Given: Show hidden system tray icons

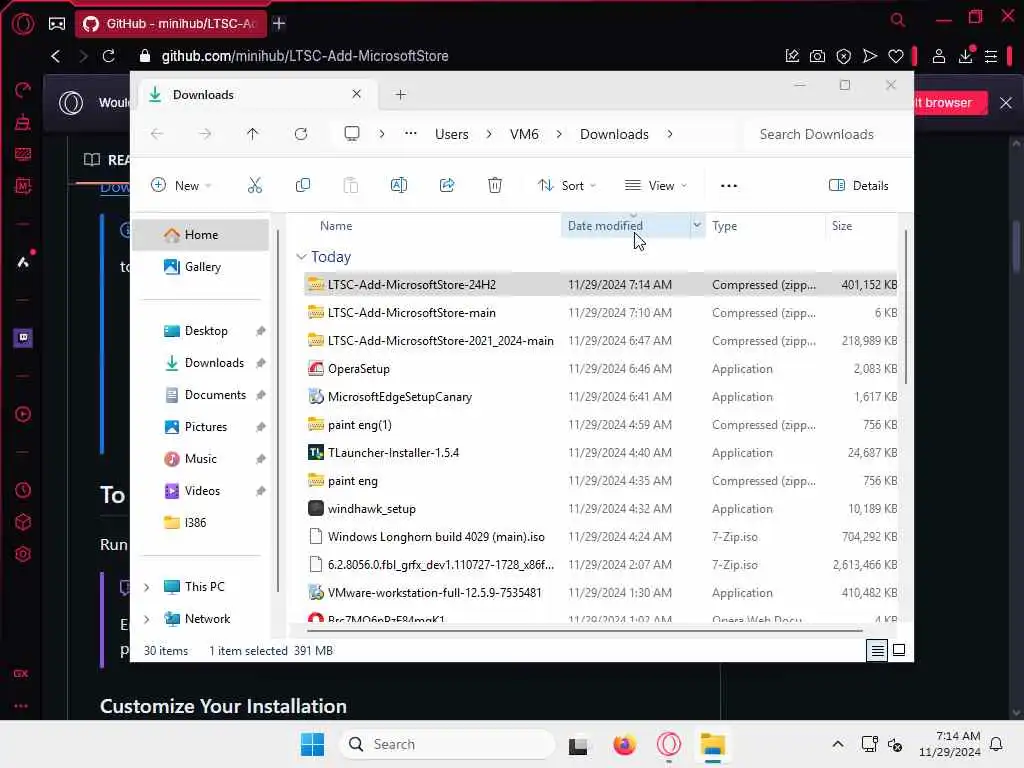Looking at the screenshot, I should [x=838, y=744].
